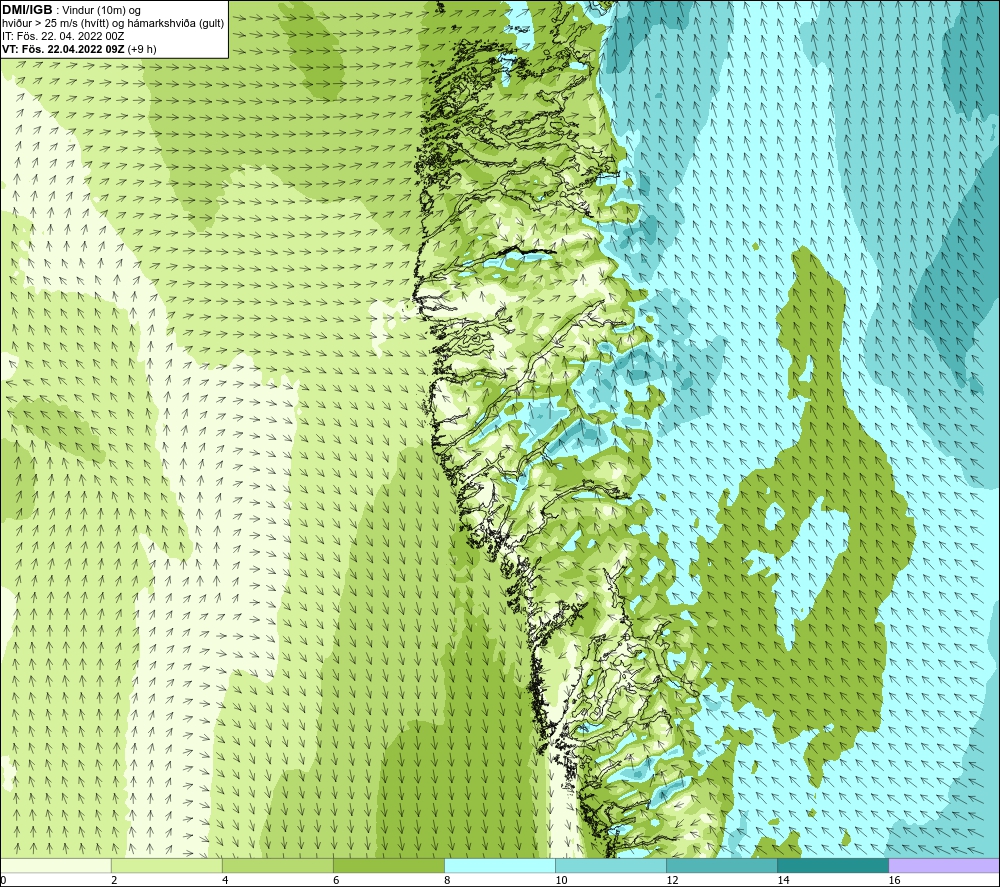This screenshot has height=887, width=1000.
Task: Click the legend scale label '16'
Action: (x=894, y=881)
